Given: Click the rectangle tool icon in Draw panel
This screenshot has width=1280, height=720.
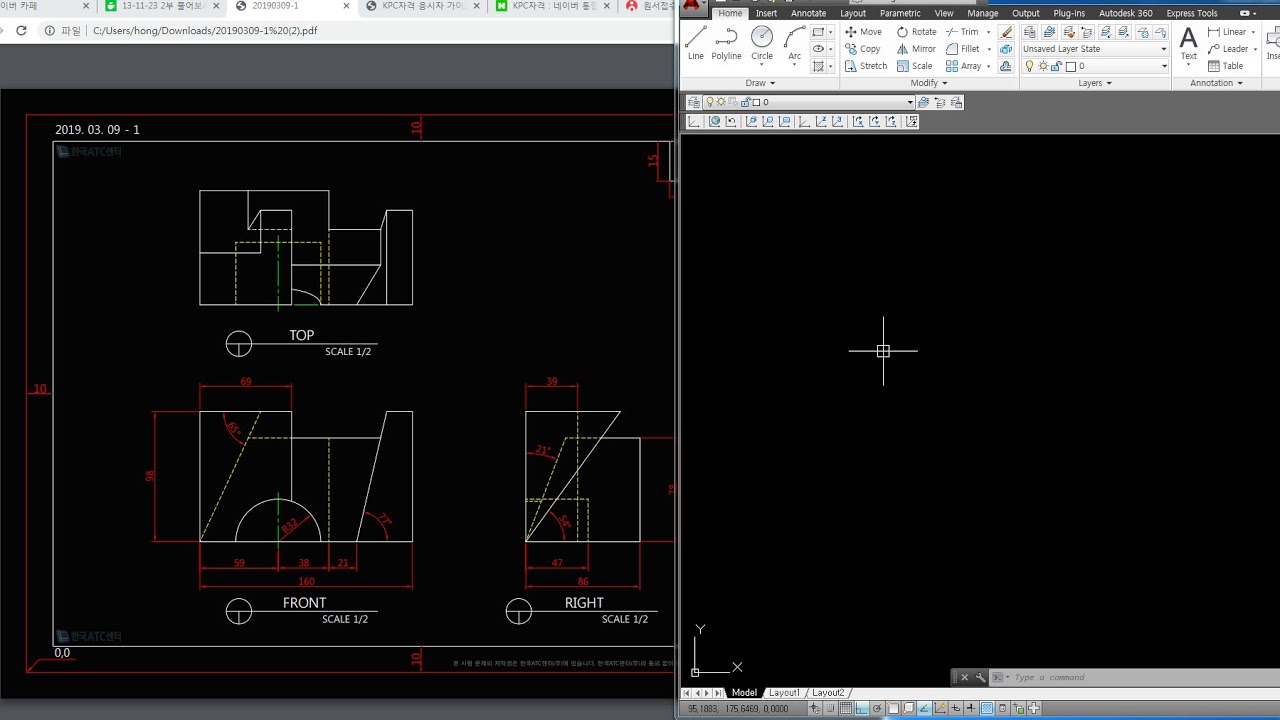Looking at the screenshot, I should 818,32.
